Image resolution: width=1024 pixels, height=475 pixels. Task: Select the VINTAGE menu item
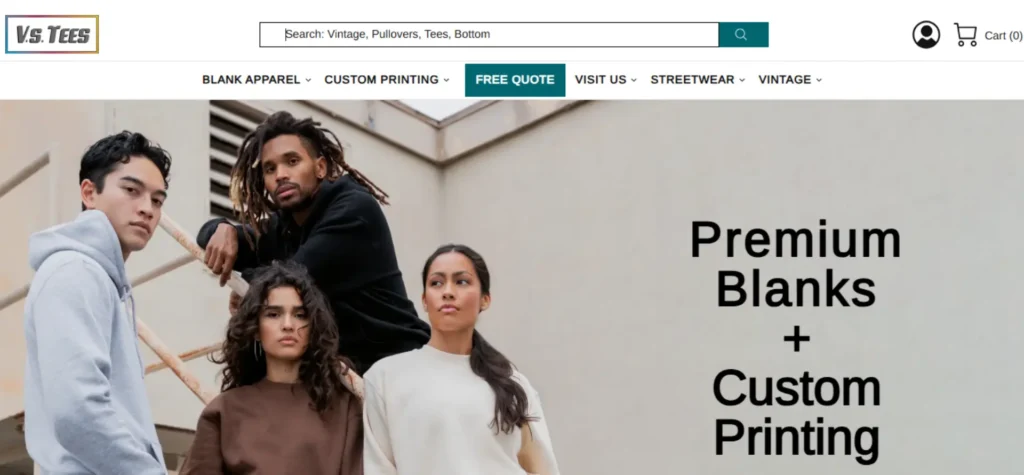point(784,80)
